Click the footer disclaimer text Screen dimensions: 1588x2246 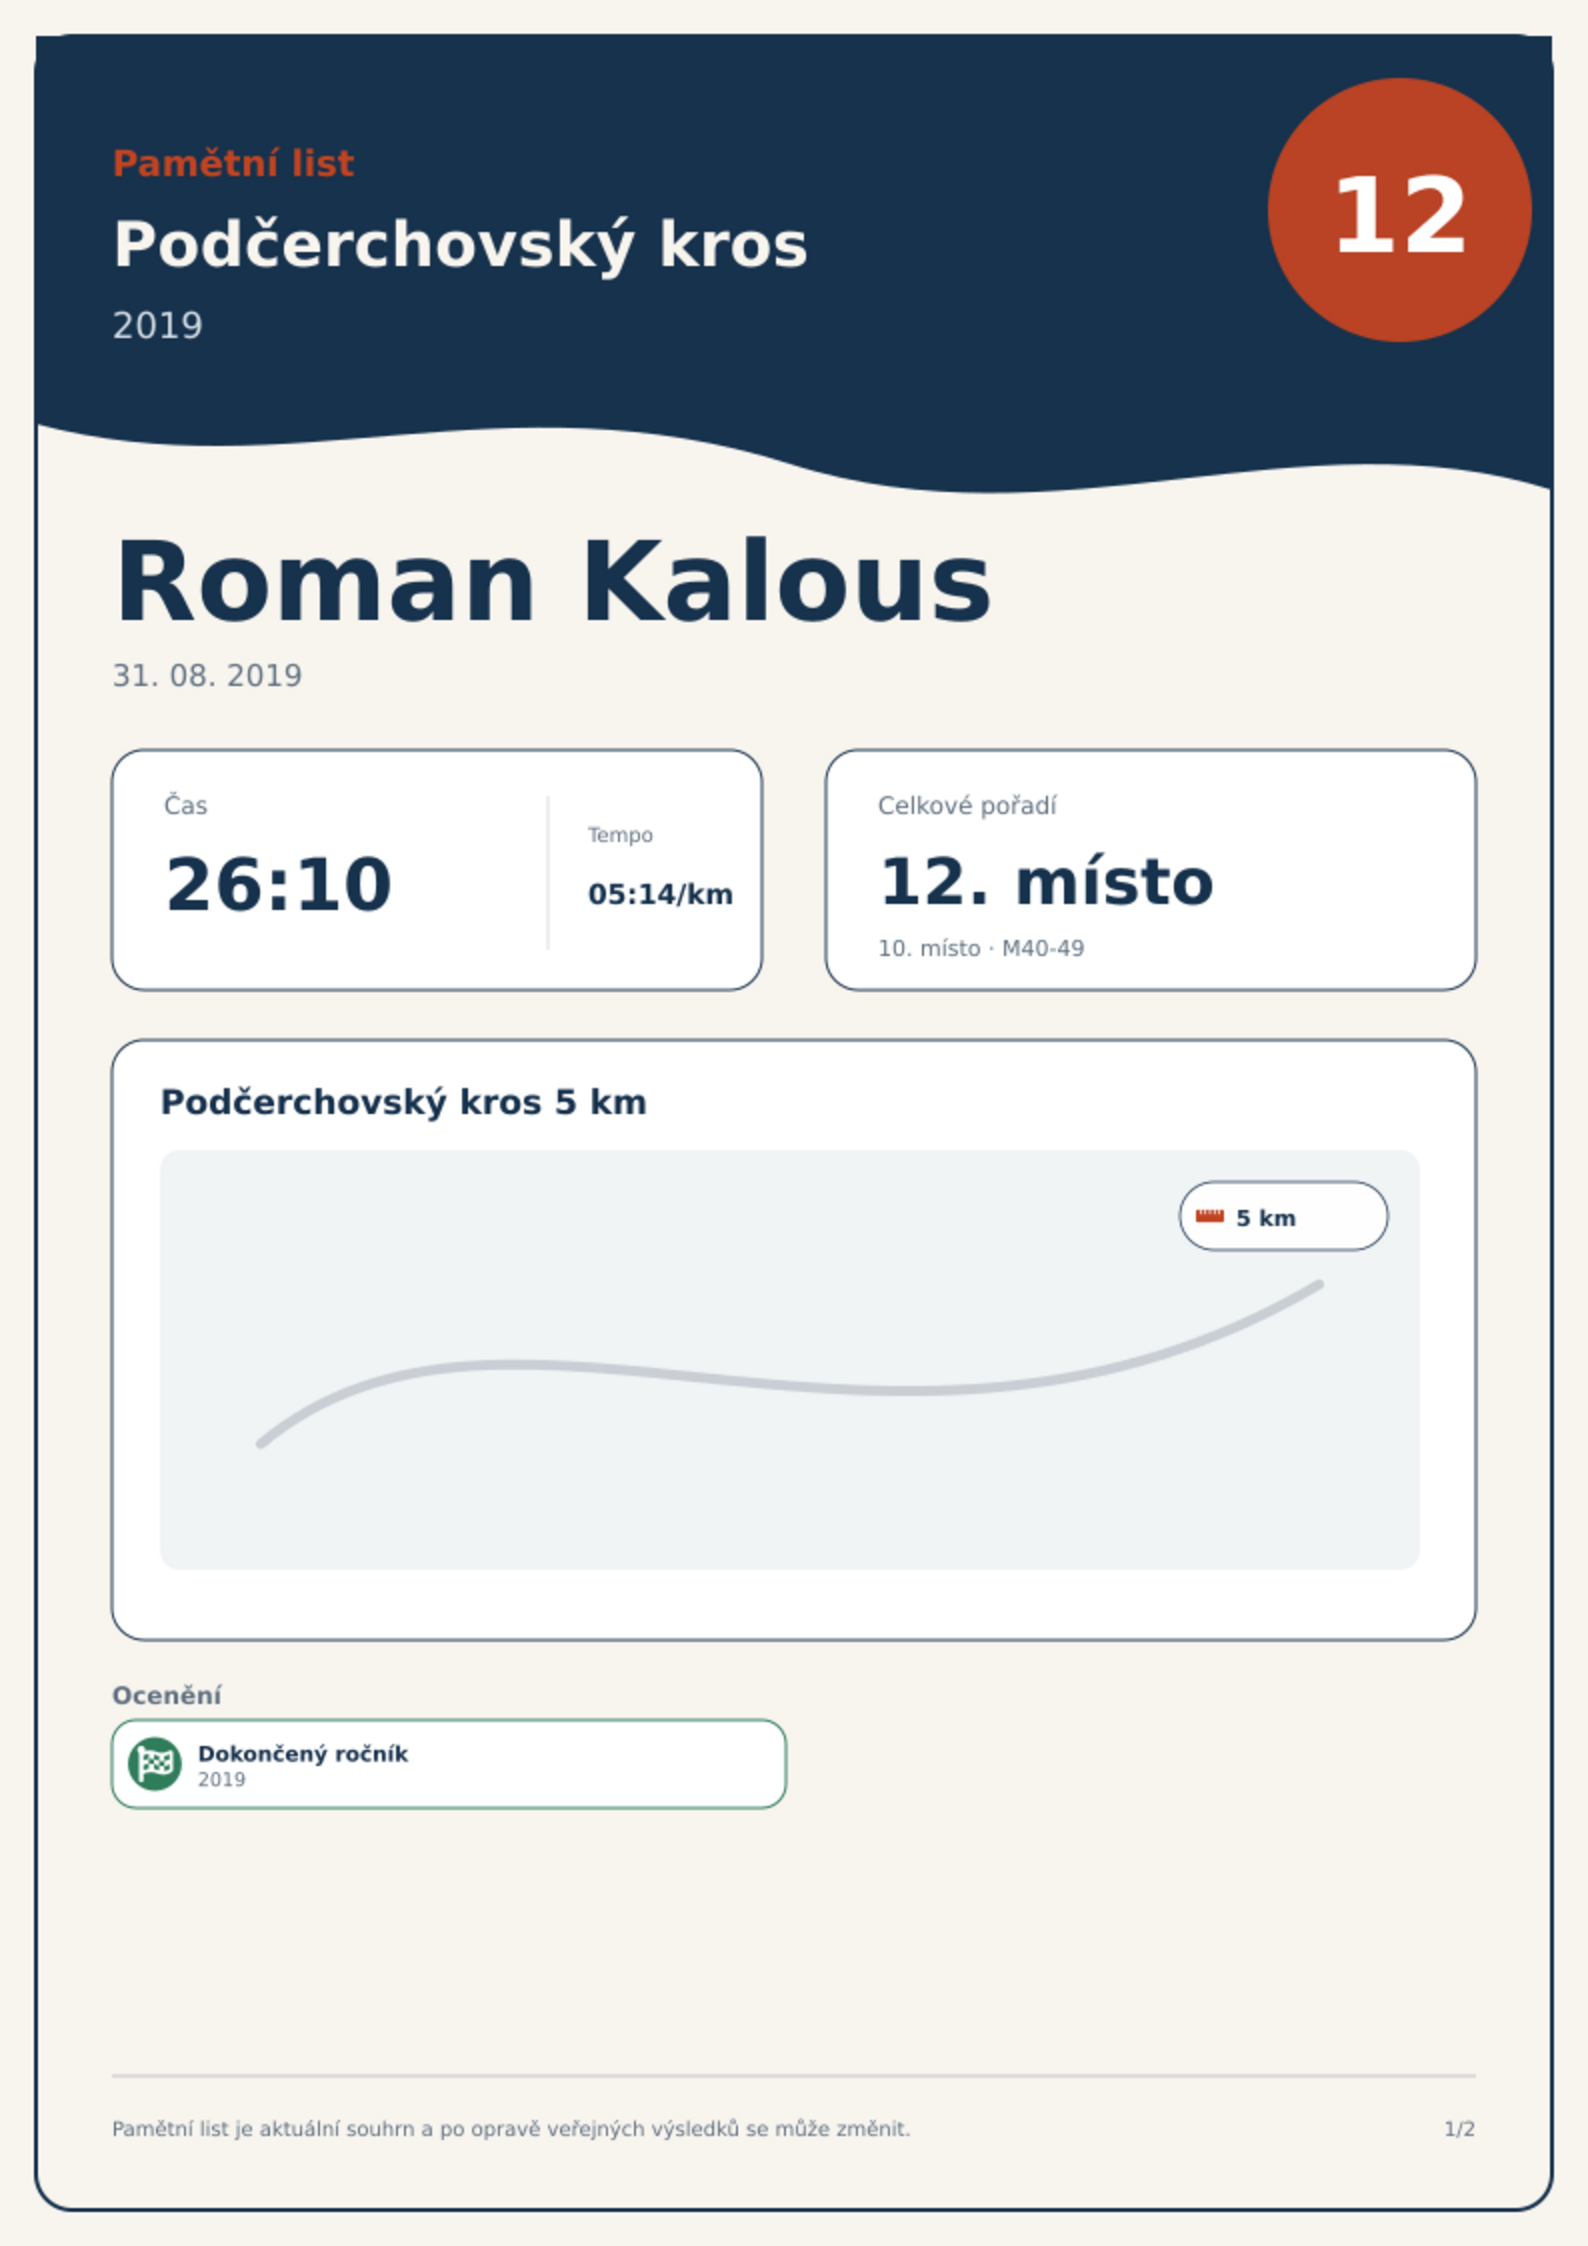[x=511, y=2128]
